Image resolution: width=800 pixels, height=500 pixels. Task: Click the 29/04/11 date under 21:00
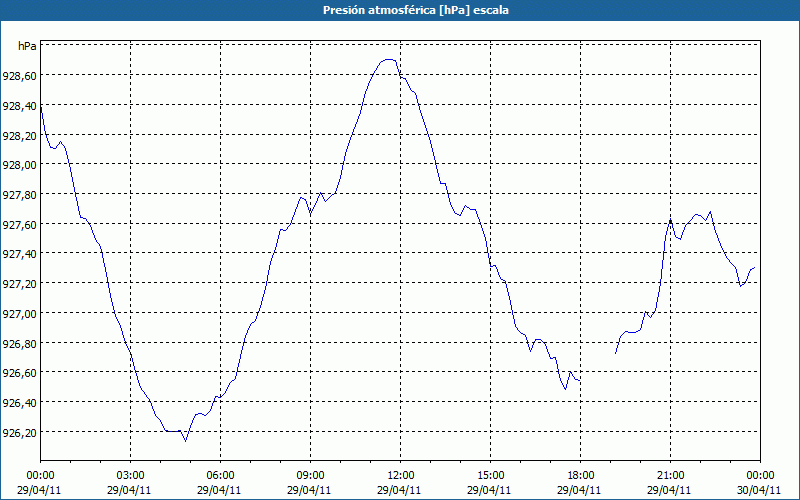pos(669,490)
